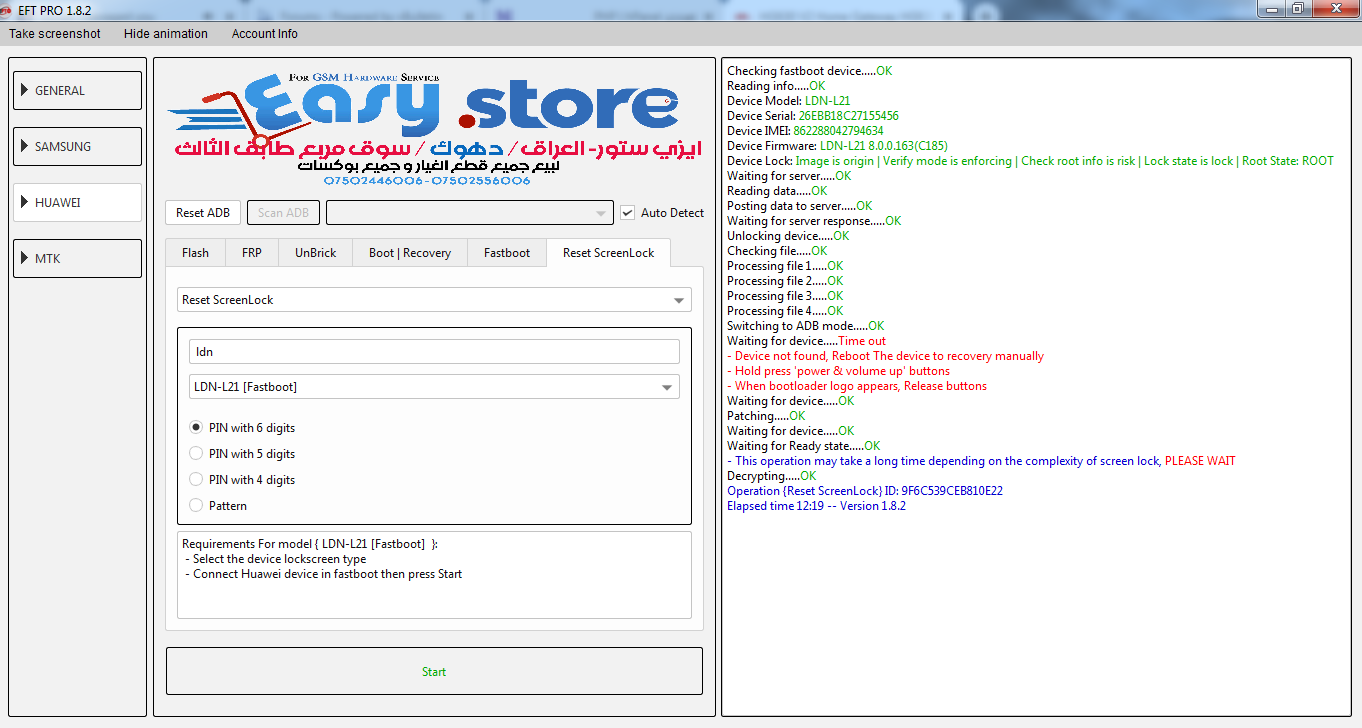Open the empty device list dropdown
The height and width of the screenshot is (728, 1362).
[x=470, y=213]
